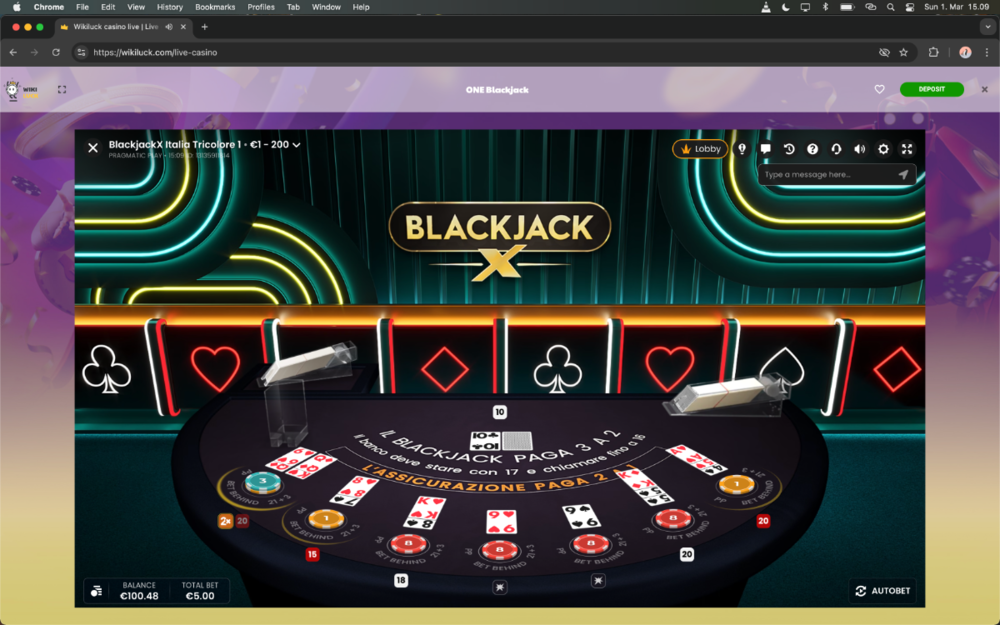Send chat message with arrow icon

coord(903,174)
